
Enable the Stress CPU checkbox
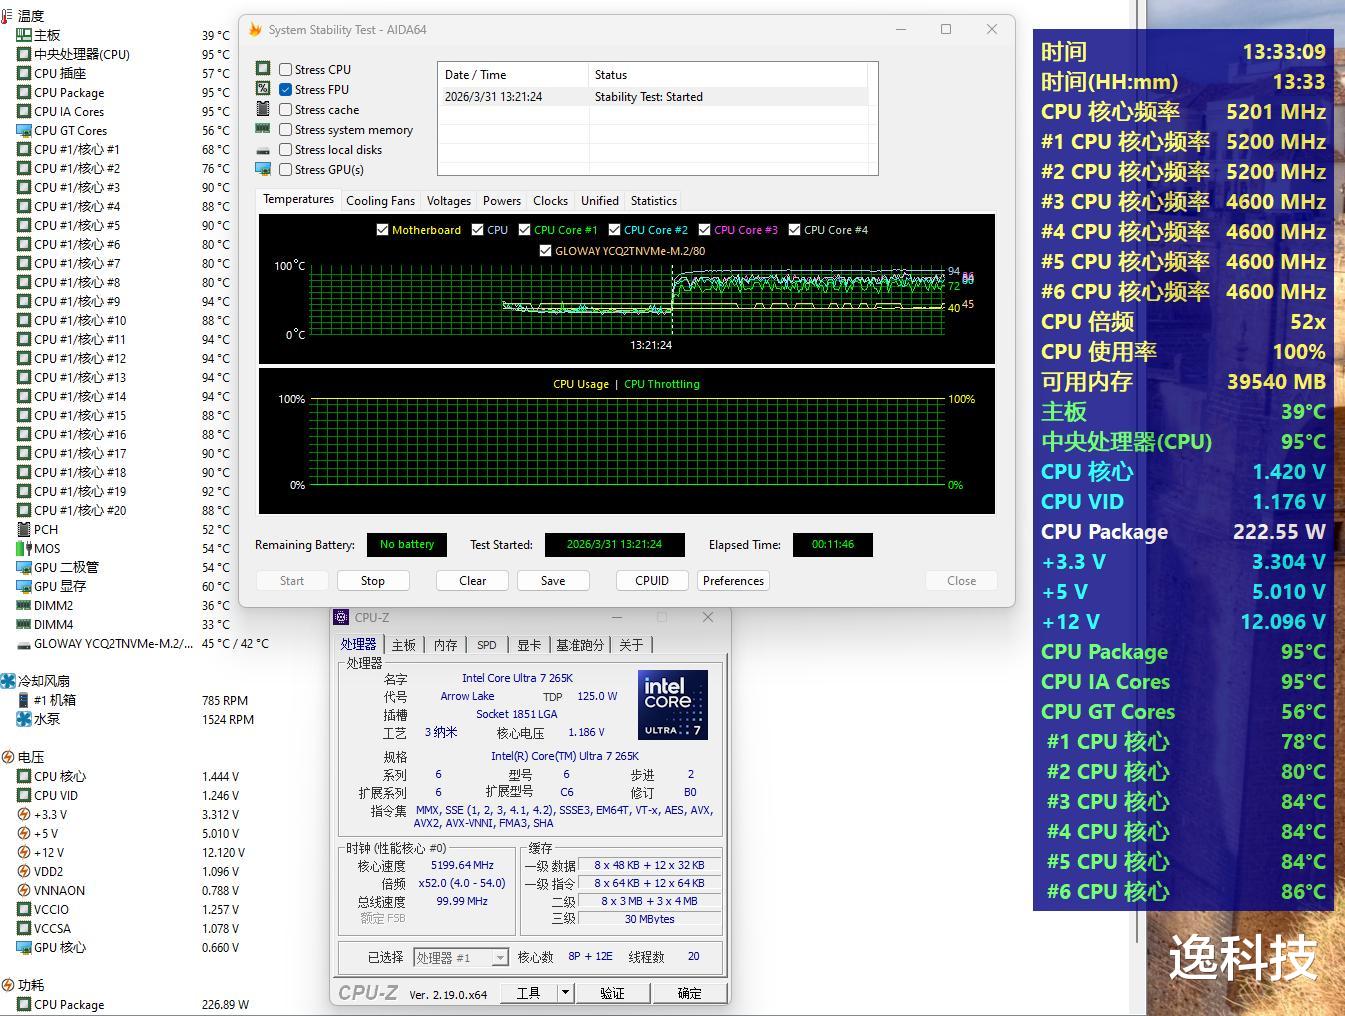[286, 70]
